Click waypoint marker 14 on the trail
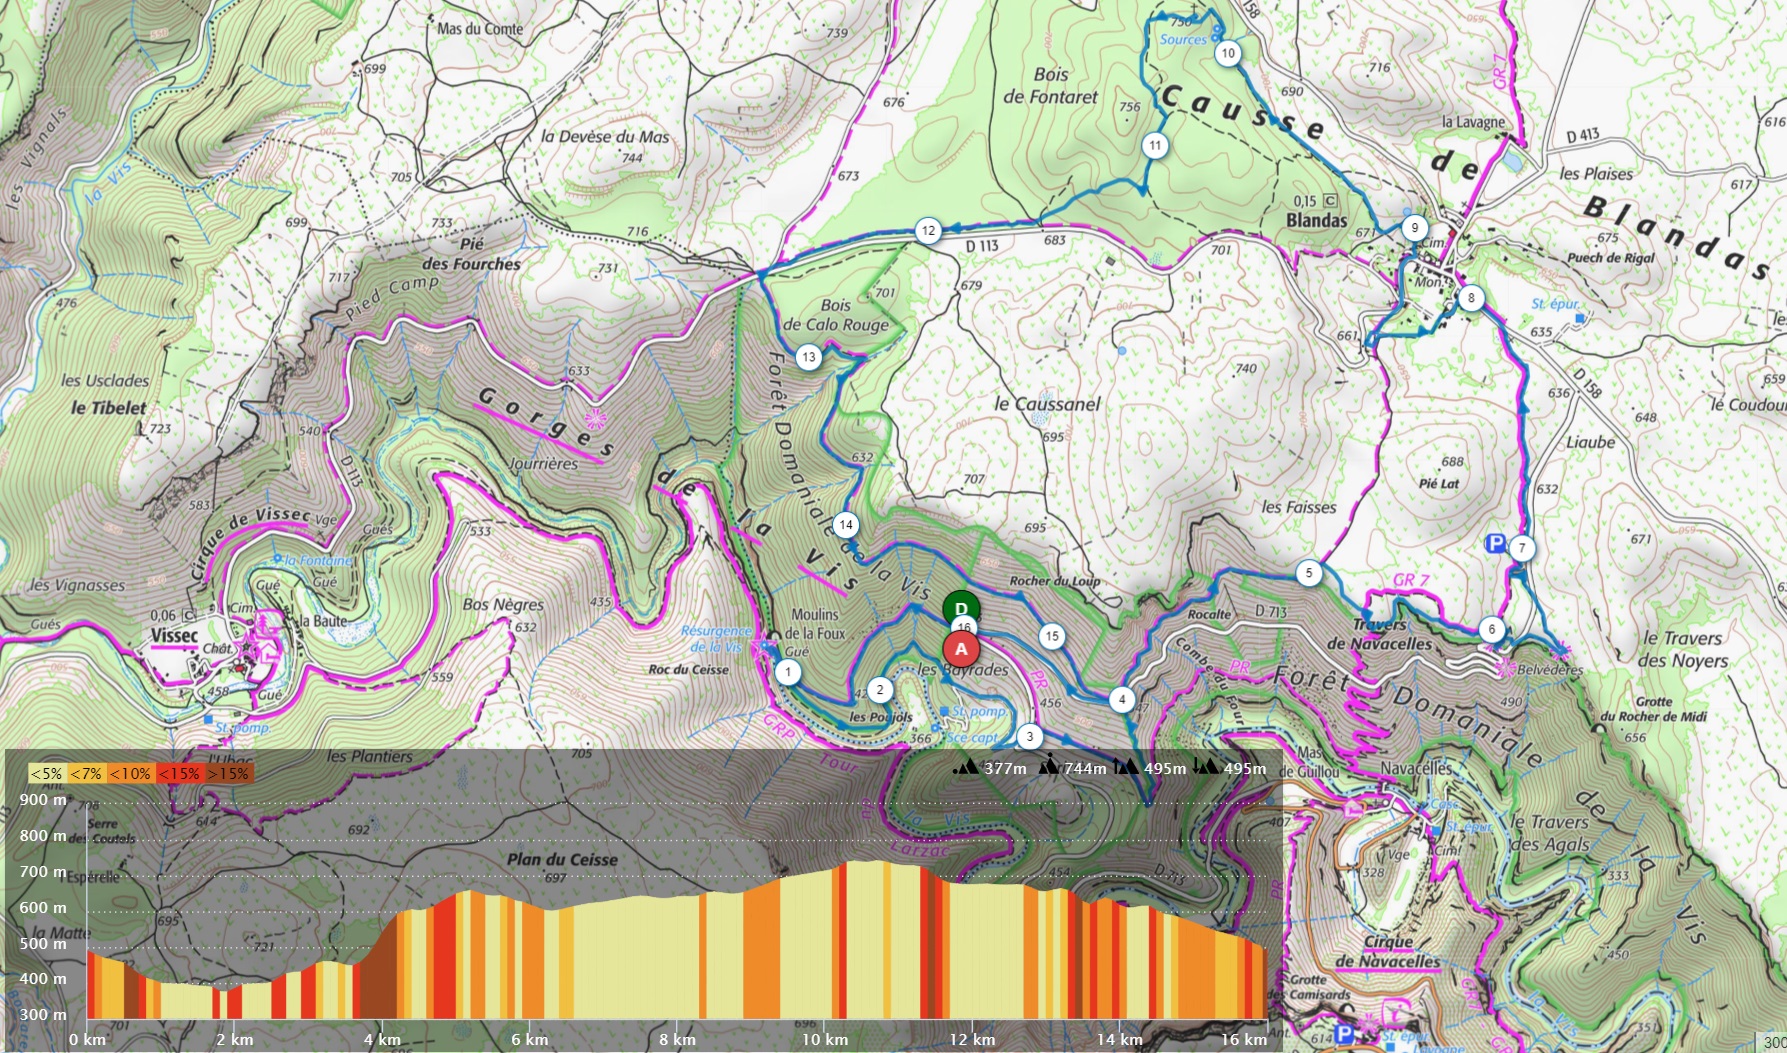The width and height of the screenshot is (1787, 1053). (846, 525)
